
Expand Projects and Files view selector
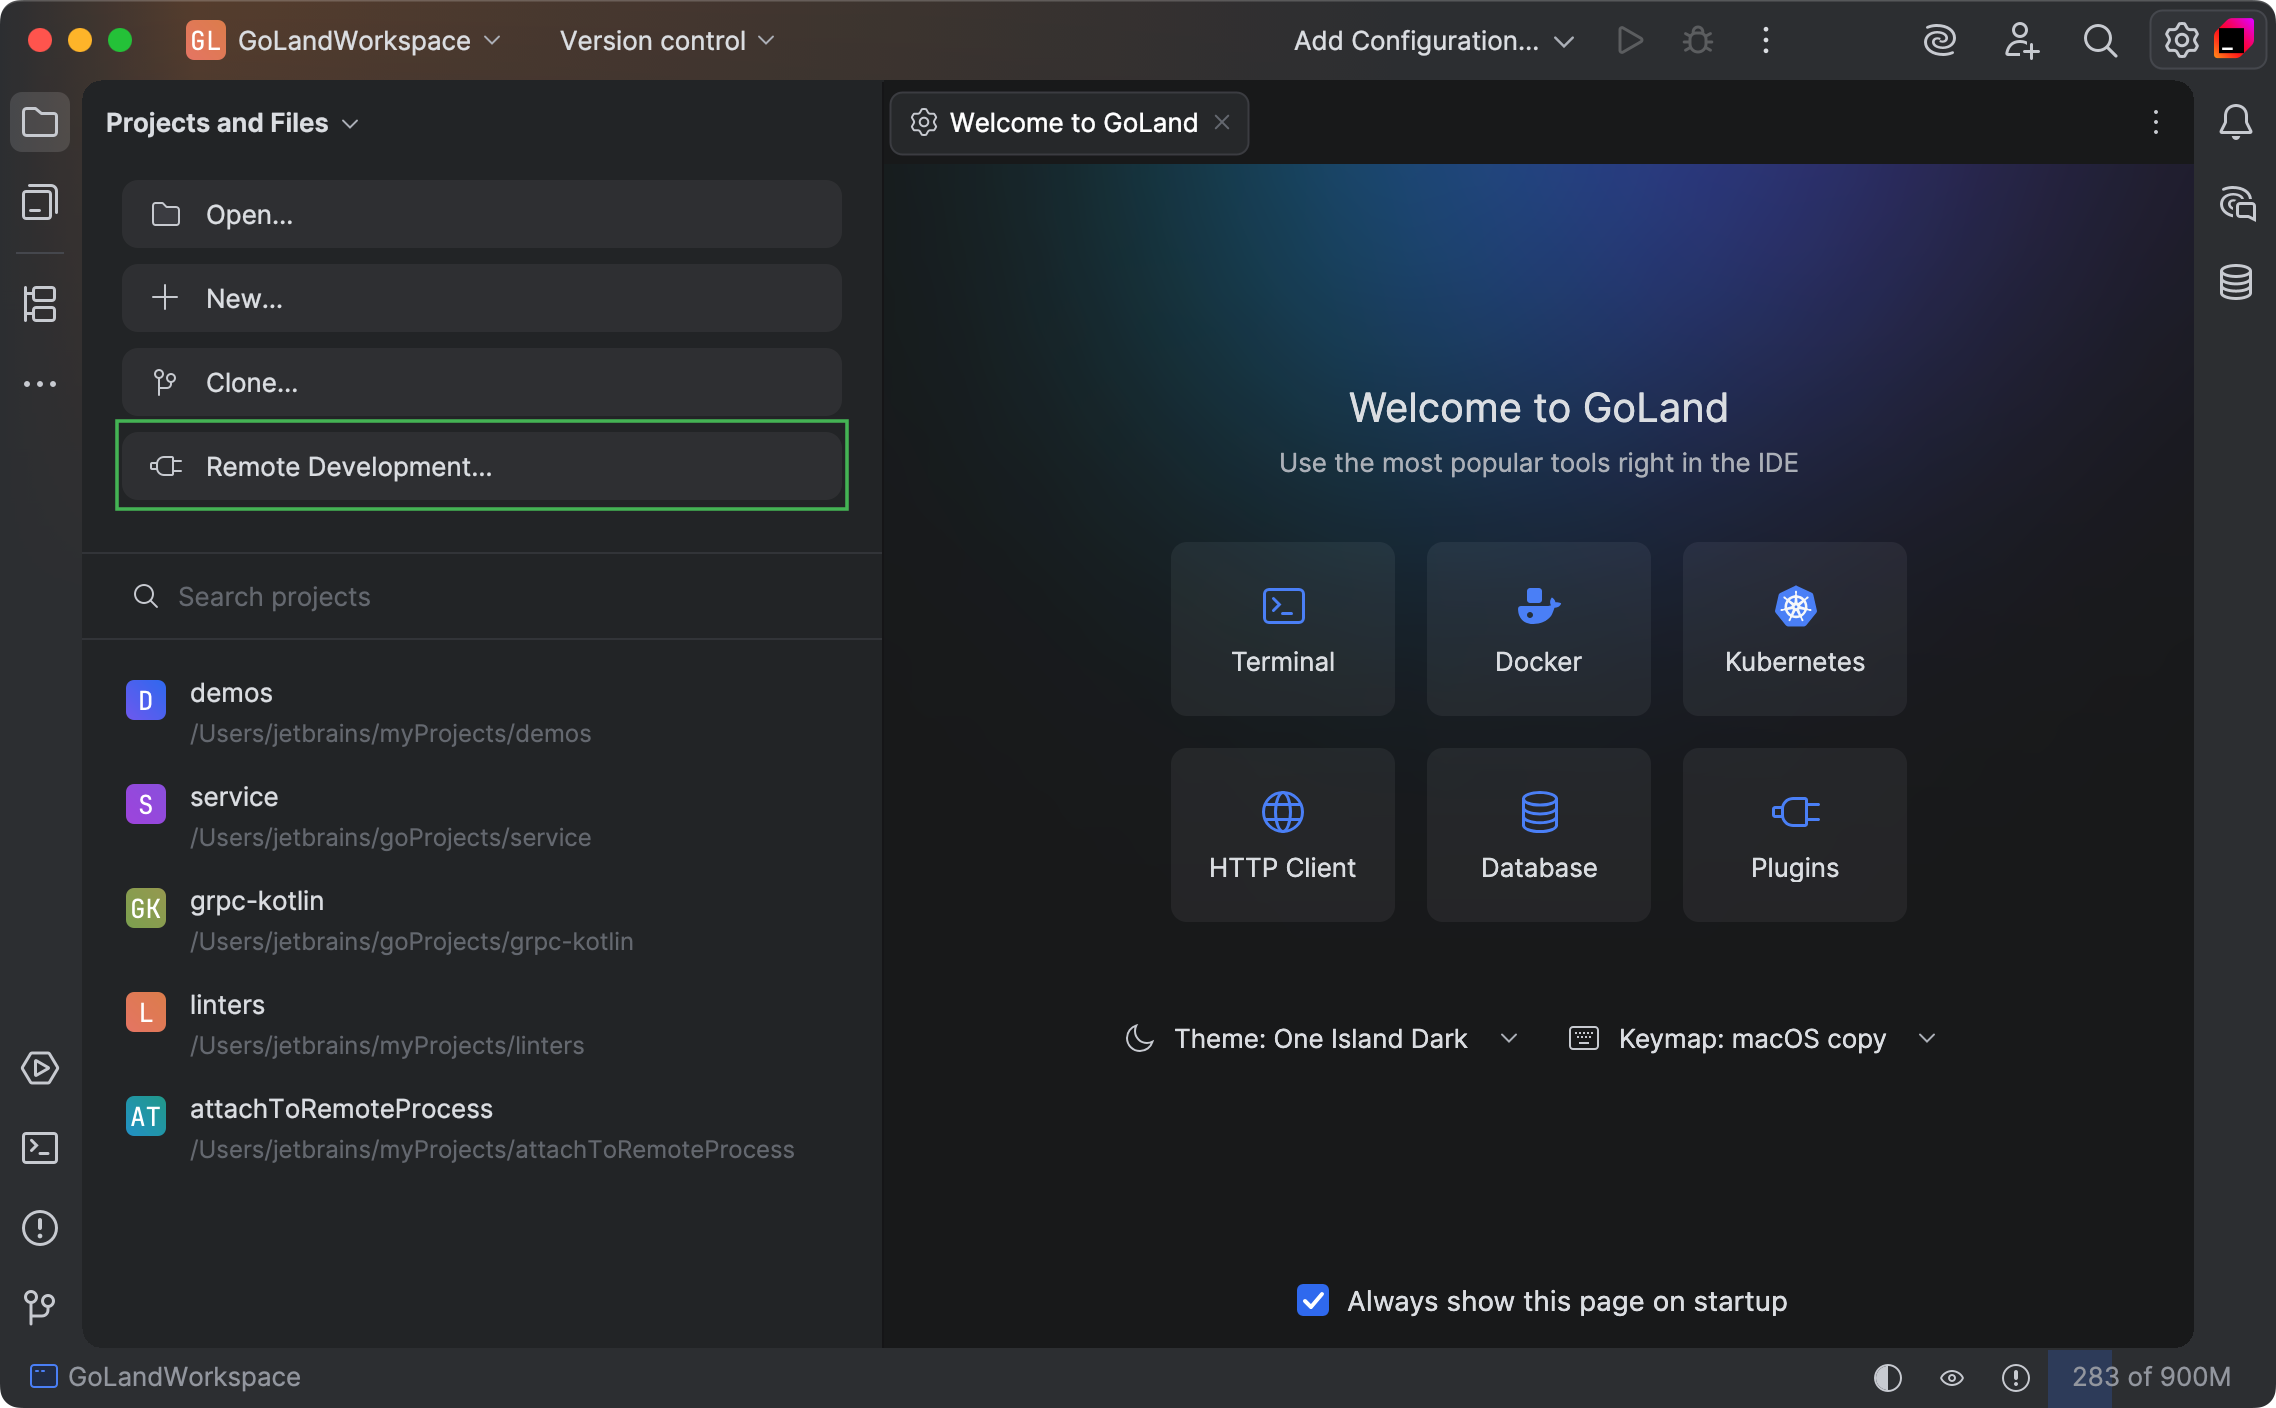tap(232, 122)
